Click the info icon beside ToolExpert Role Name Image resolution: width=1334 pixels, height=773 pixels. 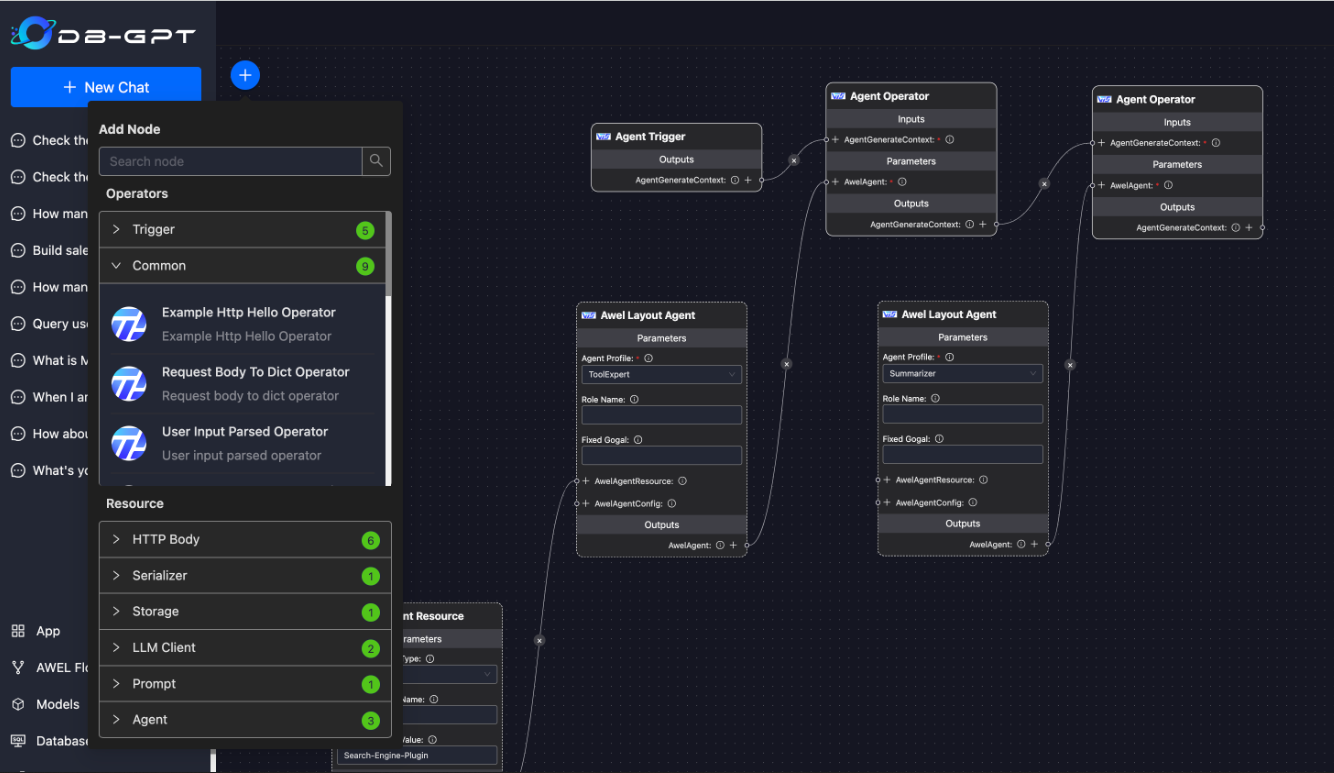pos(634,399)
